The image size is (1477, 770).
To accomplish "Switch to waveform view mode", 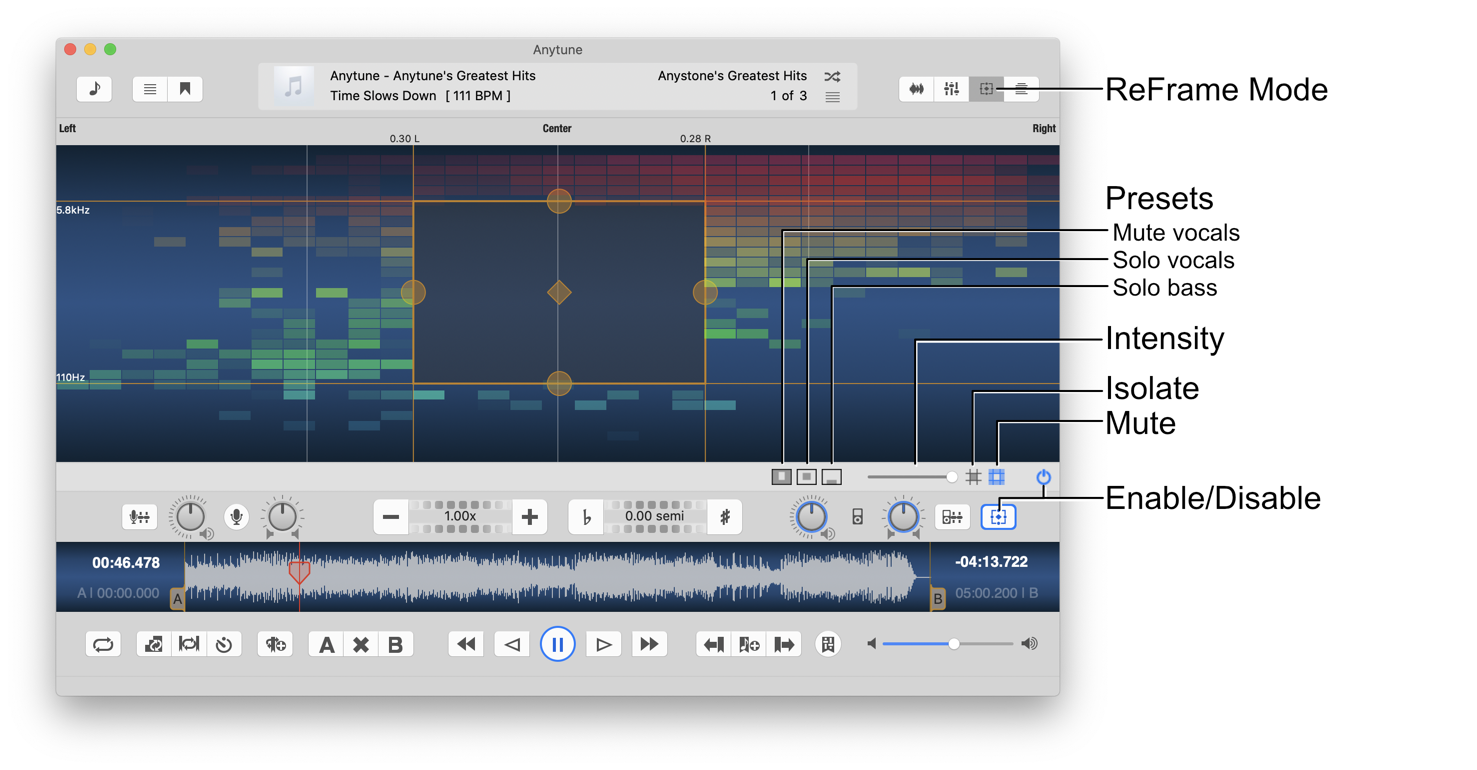I will click(x=916, y=89).
